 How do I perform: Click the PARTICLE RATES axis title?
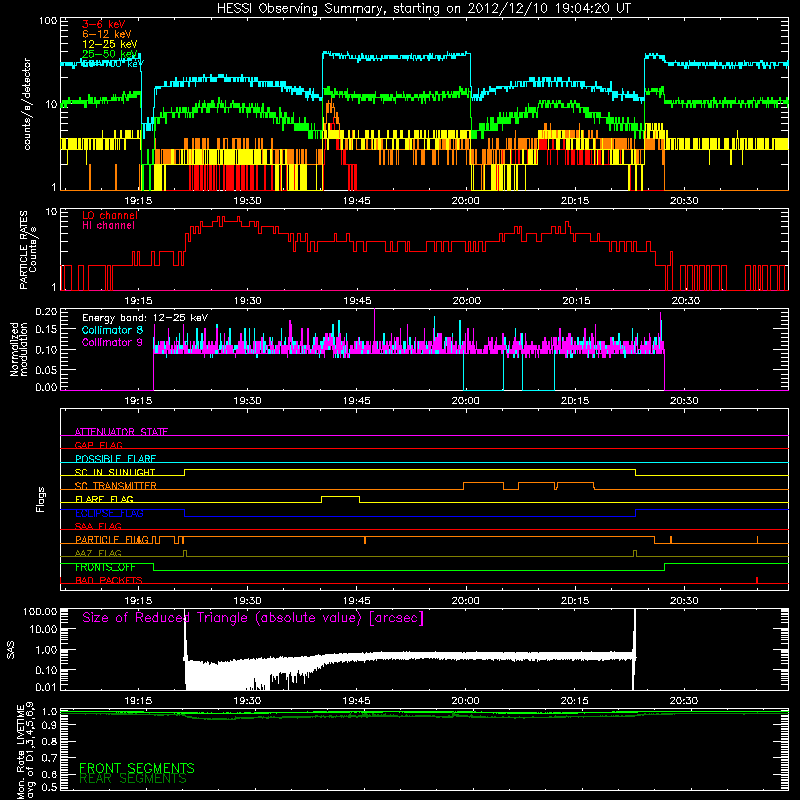coord(23,250)
